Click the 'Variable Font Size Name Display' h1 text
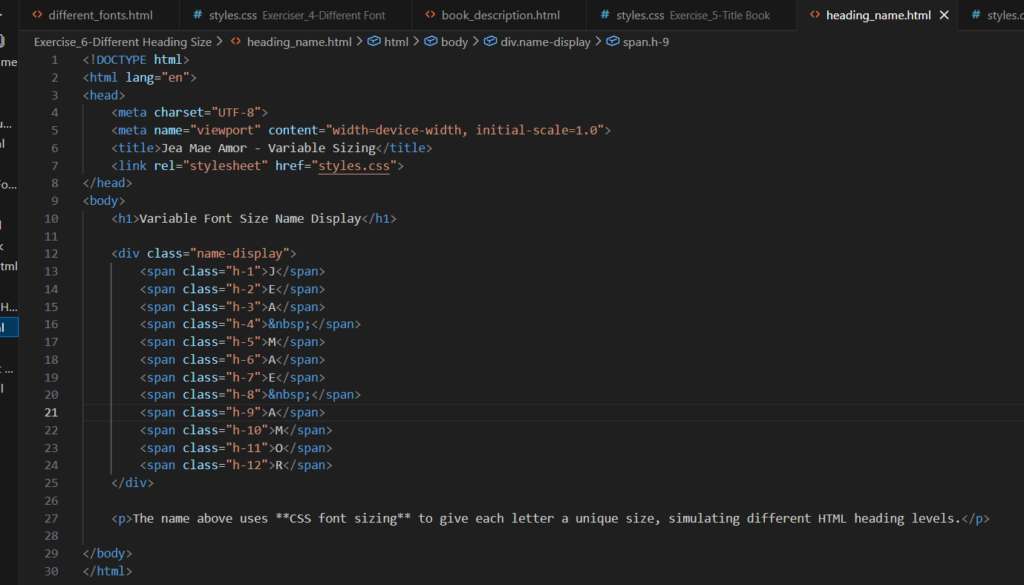Viewport: 1024px width, 585px height. point(248,218)
